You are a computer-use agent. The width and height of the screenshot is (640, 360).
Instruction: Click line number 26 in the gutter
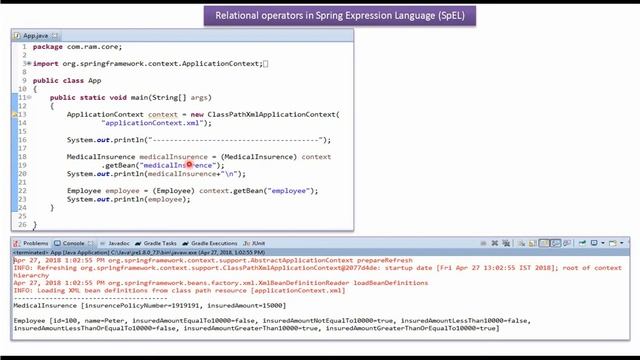(22, 224)
